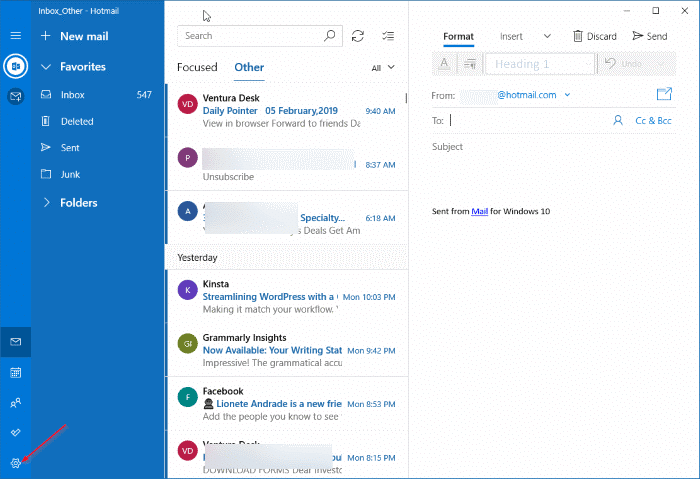Choose contacts with the person icon
The height and width of the screenshot is (479, 700).
point(618,121)
